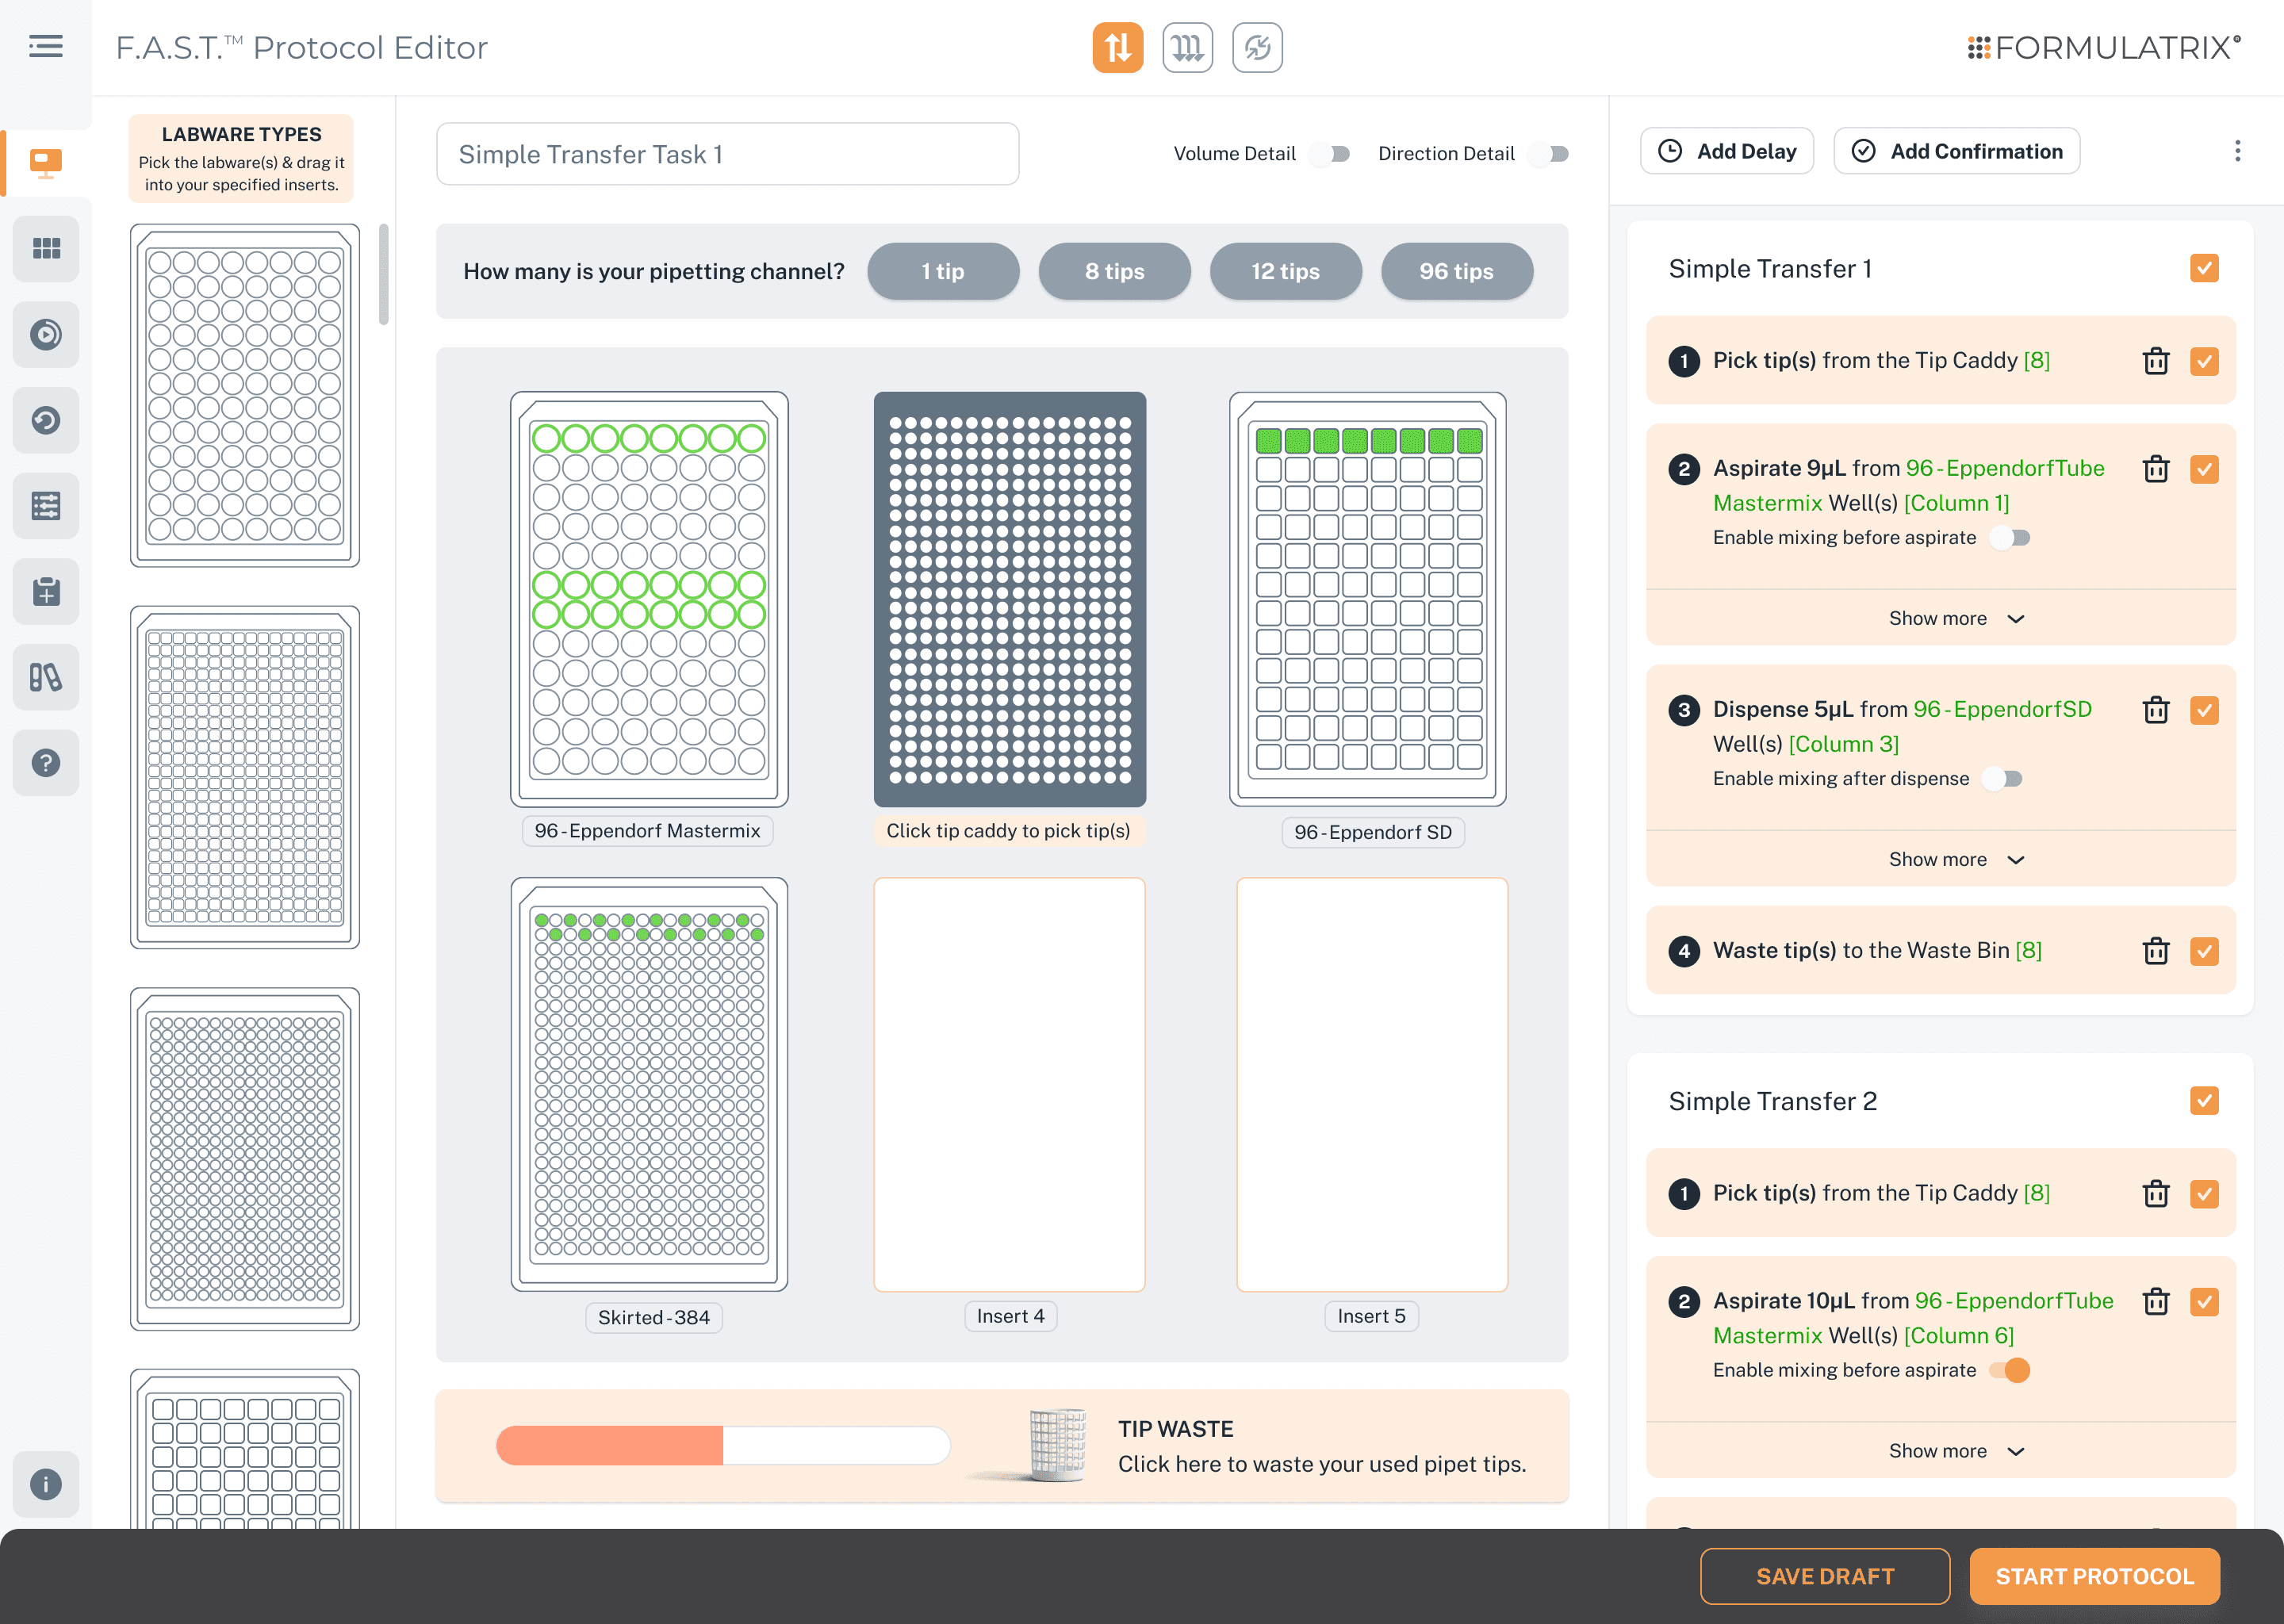The width and height of the screenshot is (2284, 1624).
Task: Select the 8 tips channel option
Action: pyautogui.click(x=1114, y=271)
